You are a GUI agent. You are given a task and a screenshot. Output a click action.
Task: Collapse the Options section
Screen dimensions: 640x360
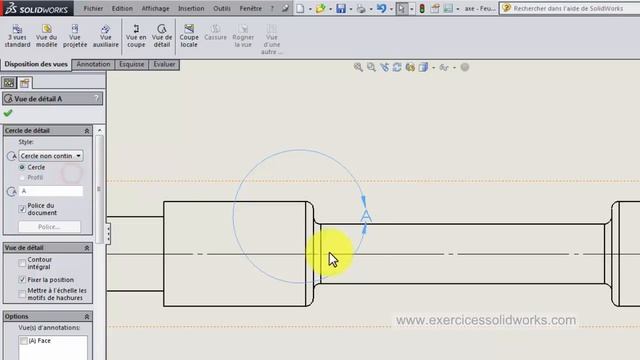87,316
